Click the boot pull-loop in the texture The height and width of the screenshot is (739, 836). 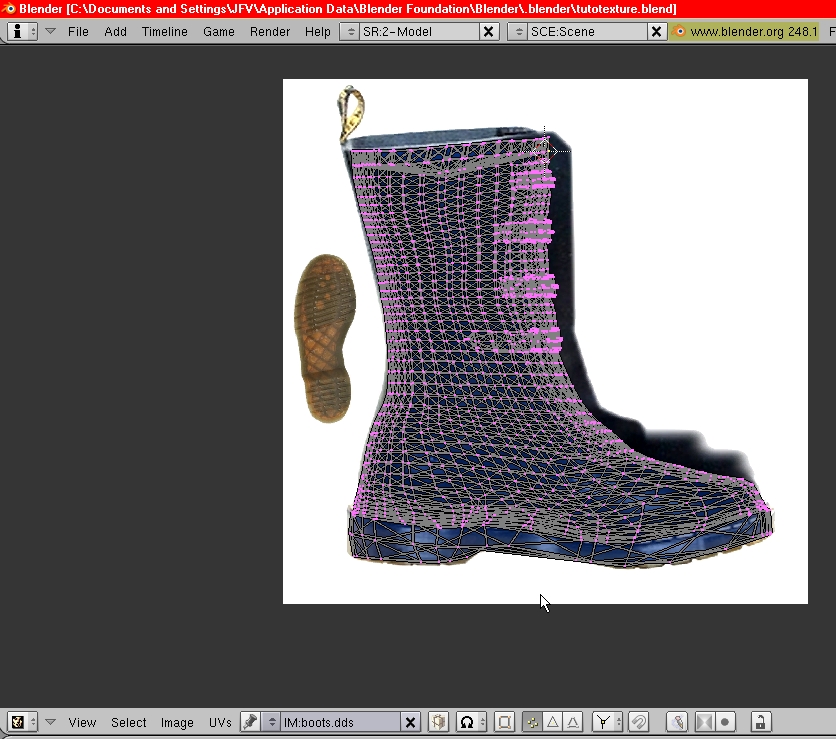pyautogui.click(x=350, y=114)
